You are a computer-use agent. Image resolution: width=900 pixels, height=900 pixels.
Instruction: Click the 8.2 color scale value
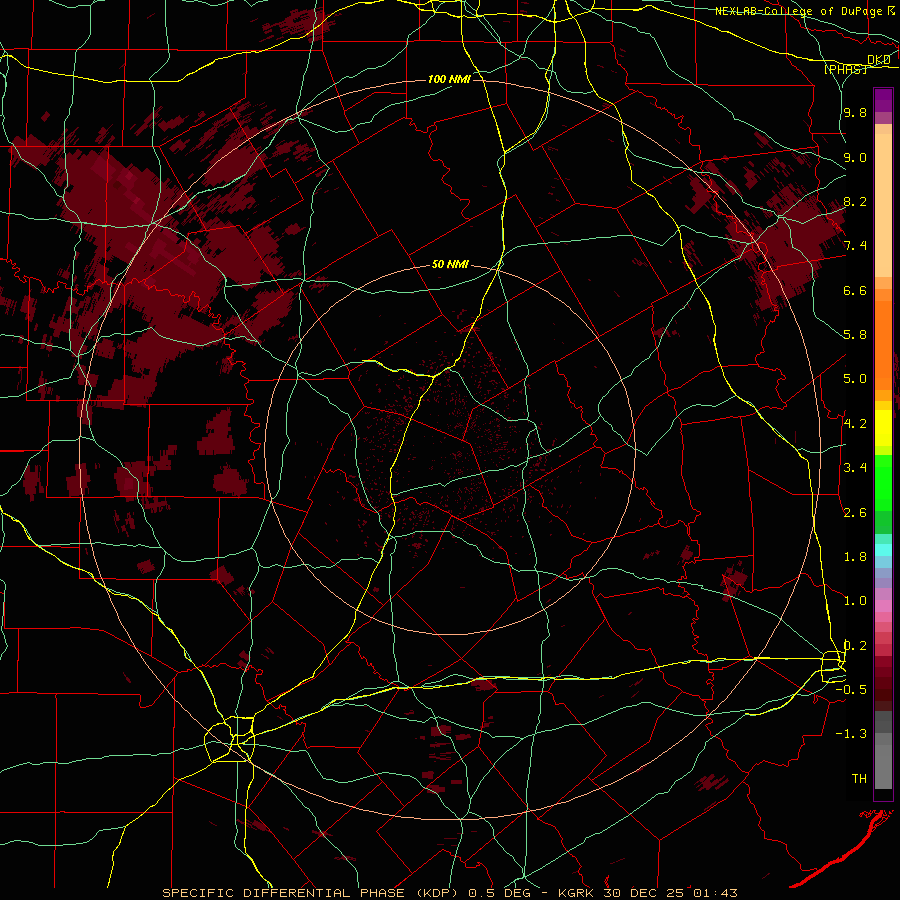855,201
